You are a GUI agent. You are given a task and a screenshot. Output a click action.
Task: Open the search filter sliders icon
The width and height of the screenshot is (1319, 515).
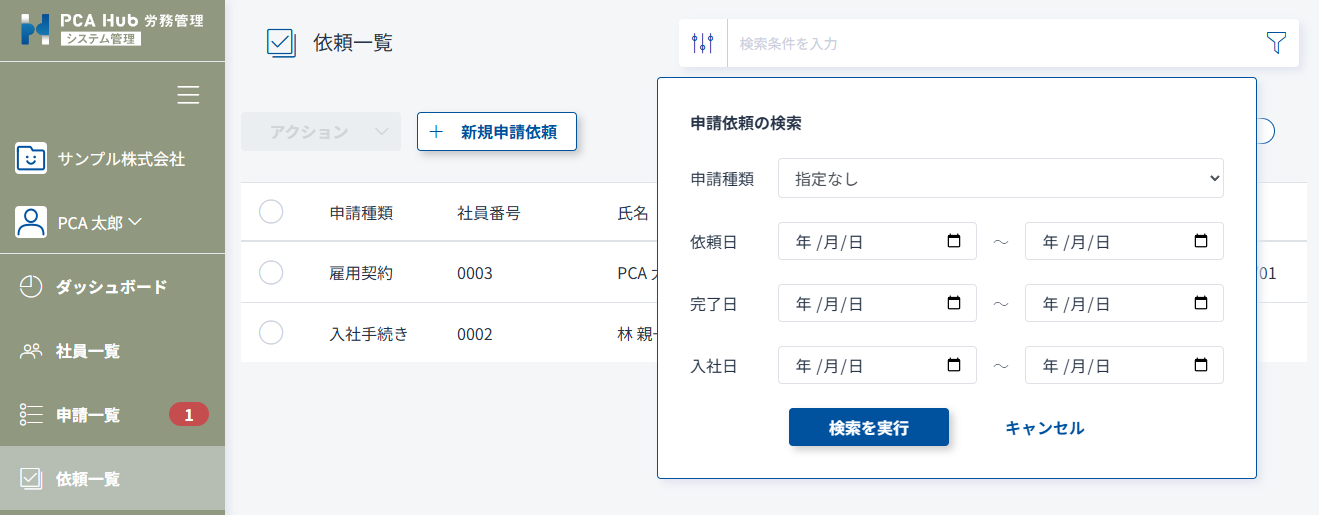tap(703, 43)
